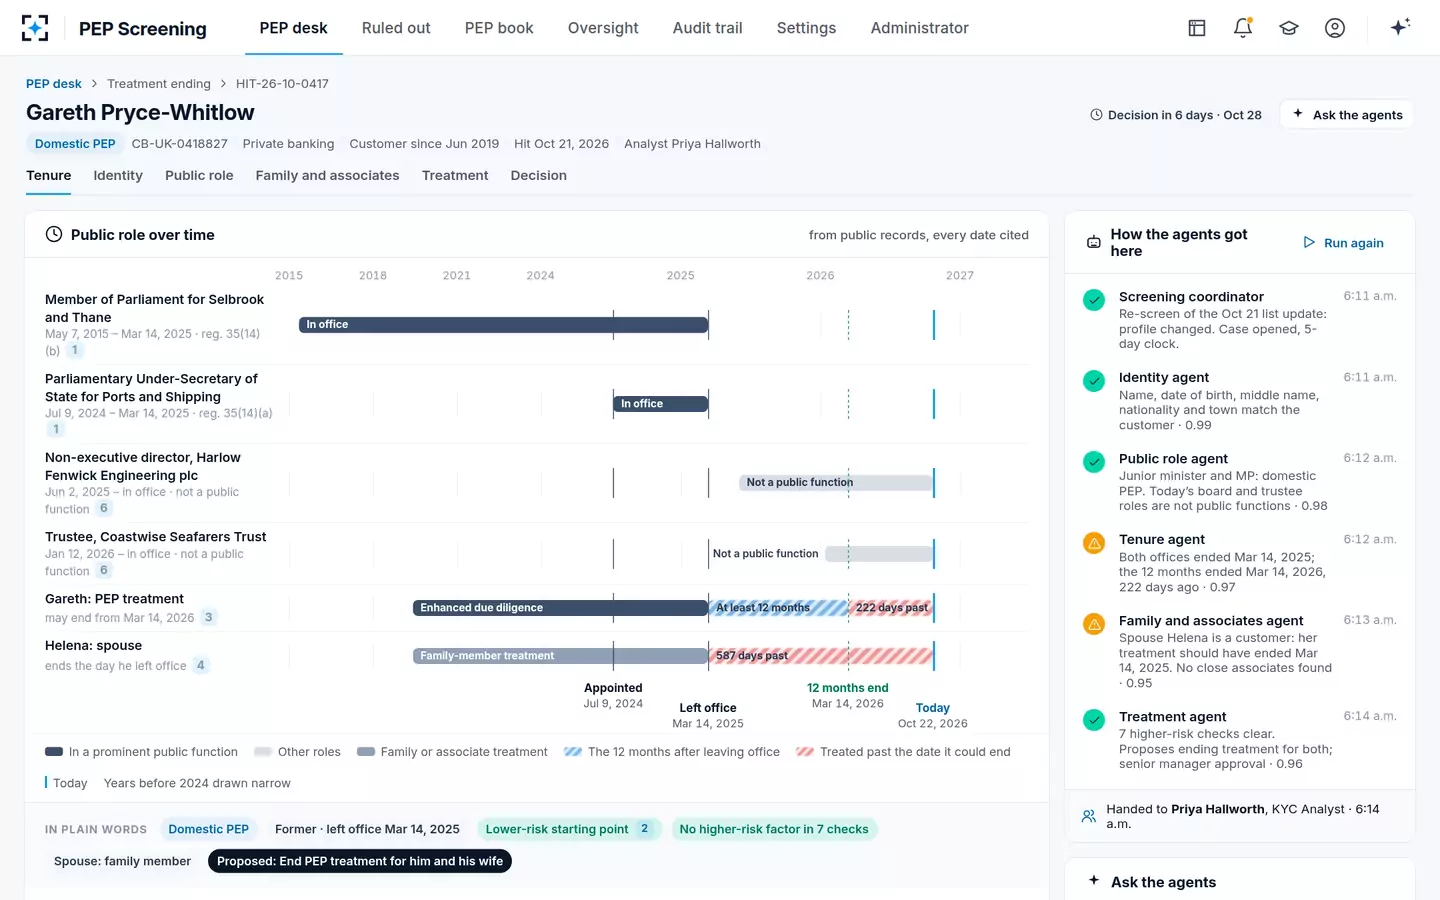This screenshot has width=1440, height=900.
Task: Click the In a prominent public function legend swatch
Action: coord(54,752)
